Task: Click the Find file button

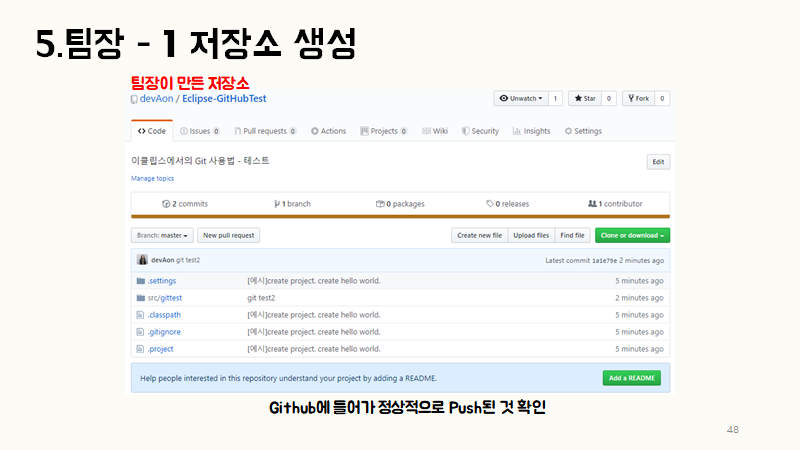Action: coord(572,235)
